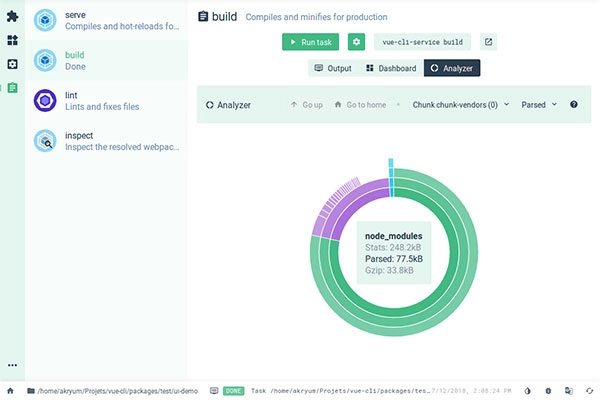Open the Configuration gear sidebar icon
This screenshot has height=400, width=600.
click(12, 64)
